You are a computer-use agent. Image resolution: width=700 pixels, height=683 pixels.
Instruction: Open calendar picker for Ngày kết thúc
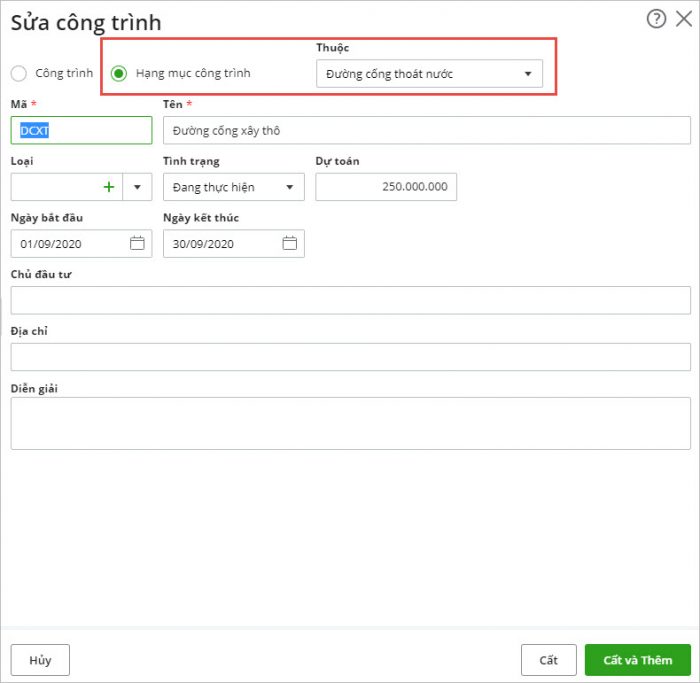[289, 243]
